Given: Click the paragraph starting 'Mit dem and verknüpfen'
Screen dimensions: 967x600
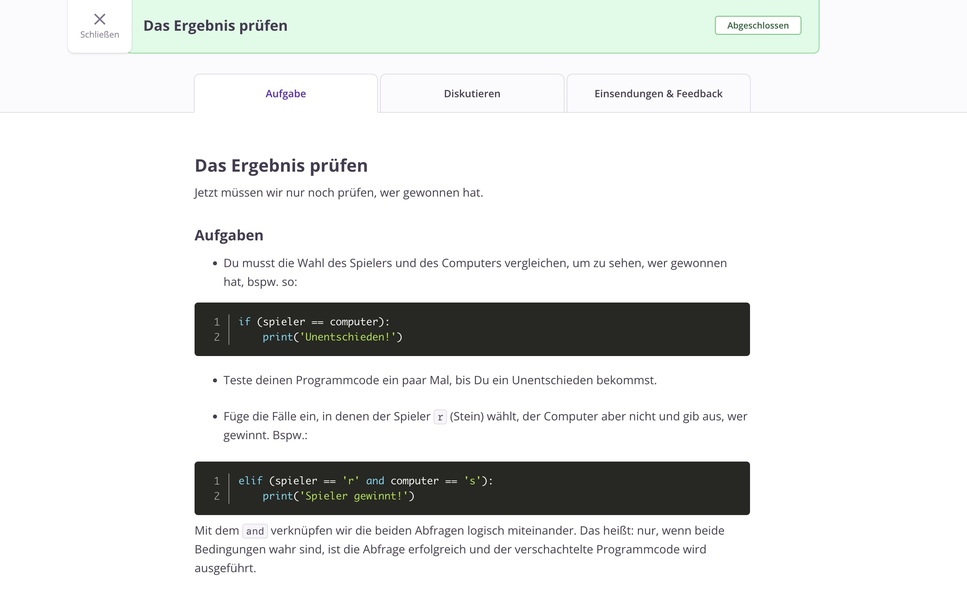Looking at the screenshot, I should coord(459,549).
